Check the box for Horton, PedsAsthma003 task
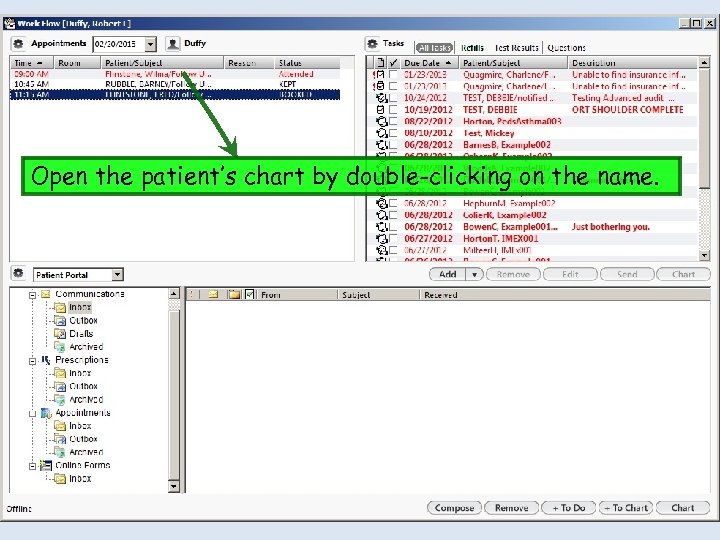 (x=393, y=121)
